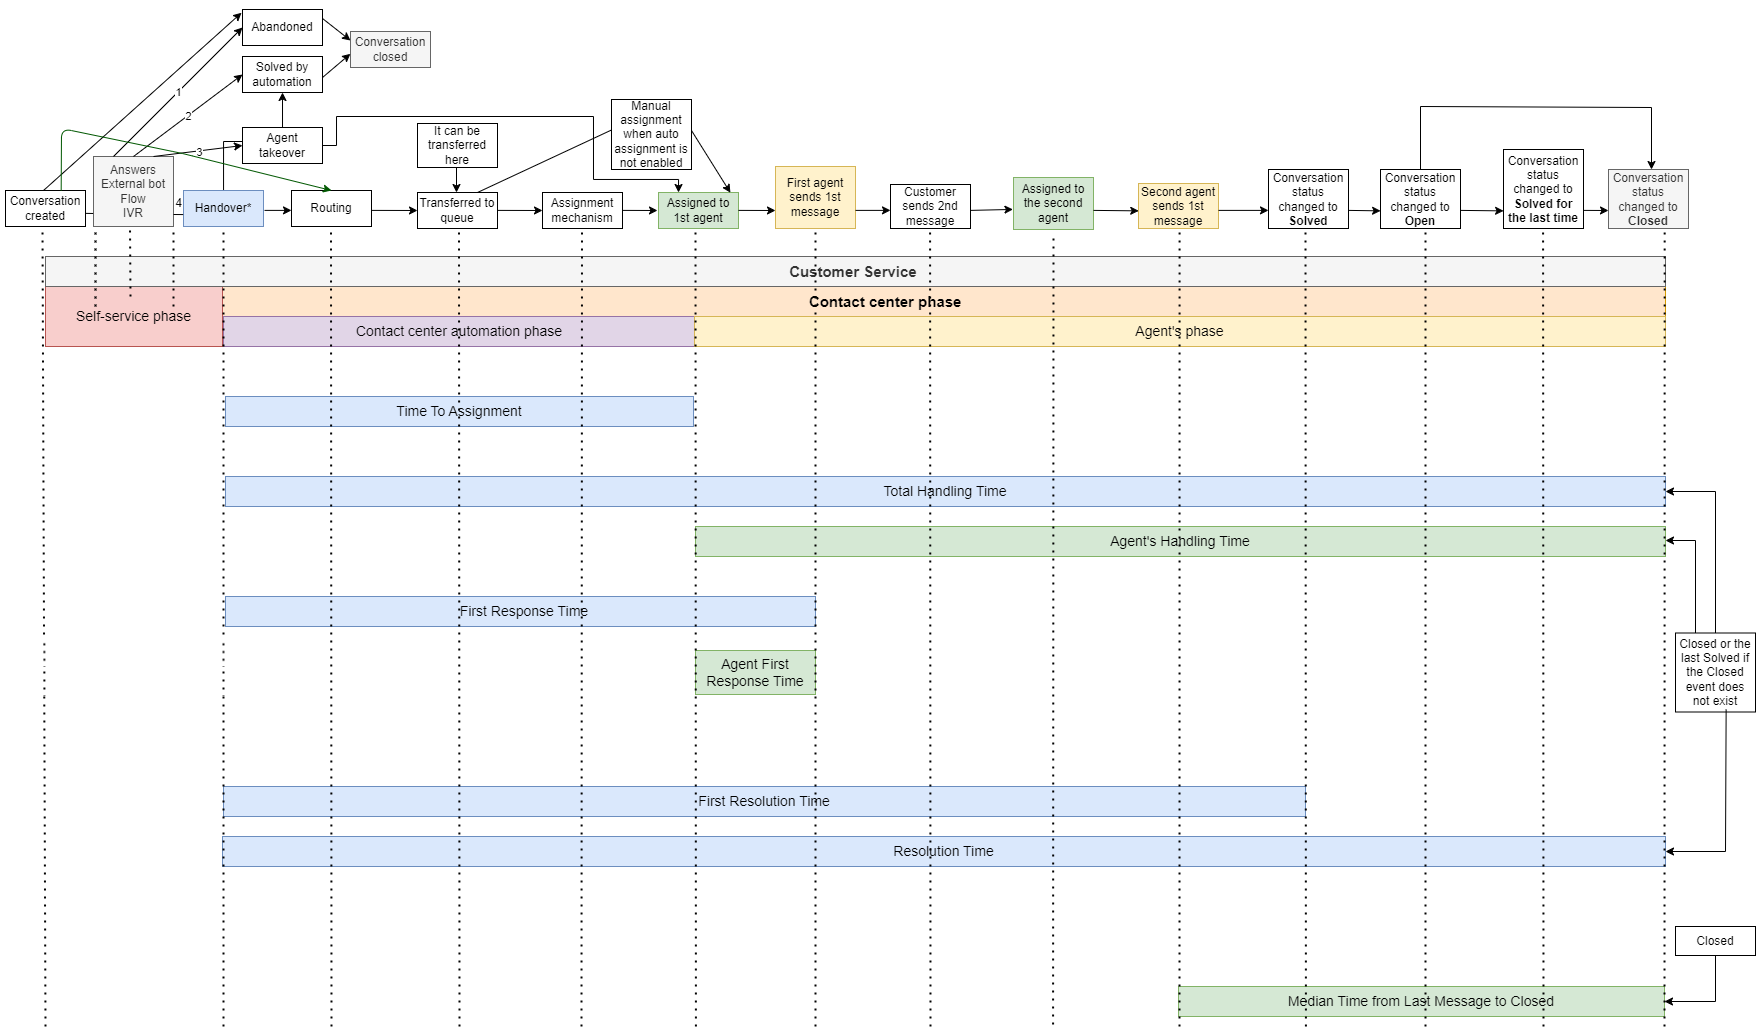The width and height of the screenshot is (1761, 1034).
Task: Select the gray Customer Service header bar
Action: pos(853,271)
